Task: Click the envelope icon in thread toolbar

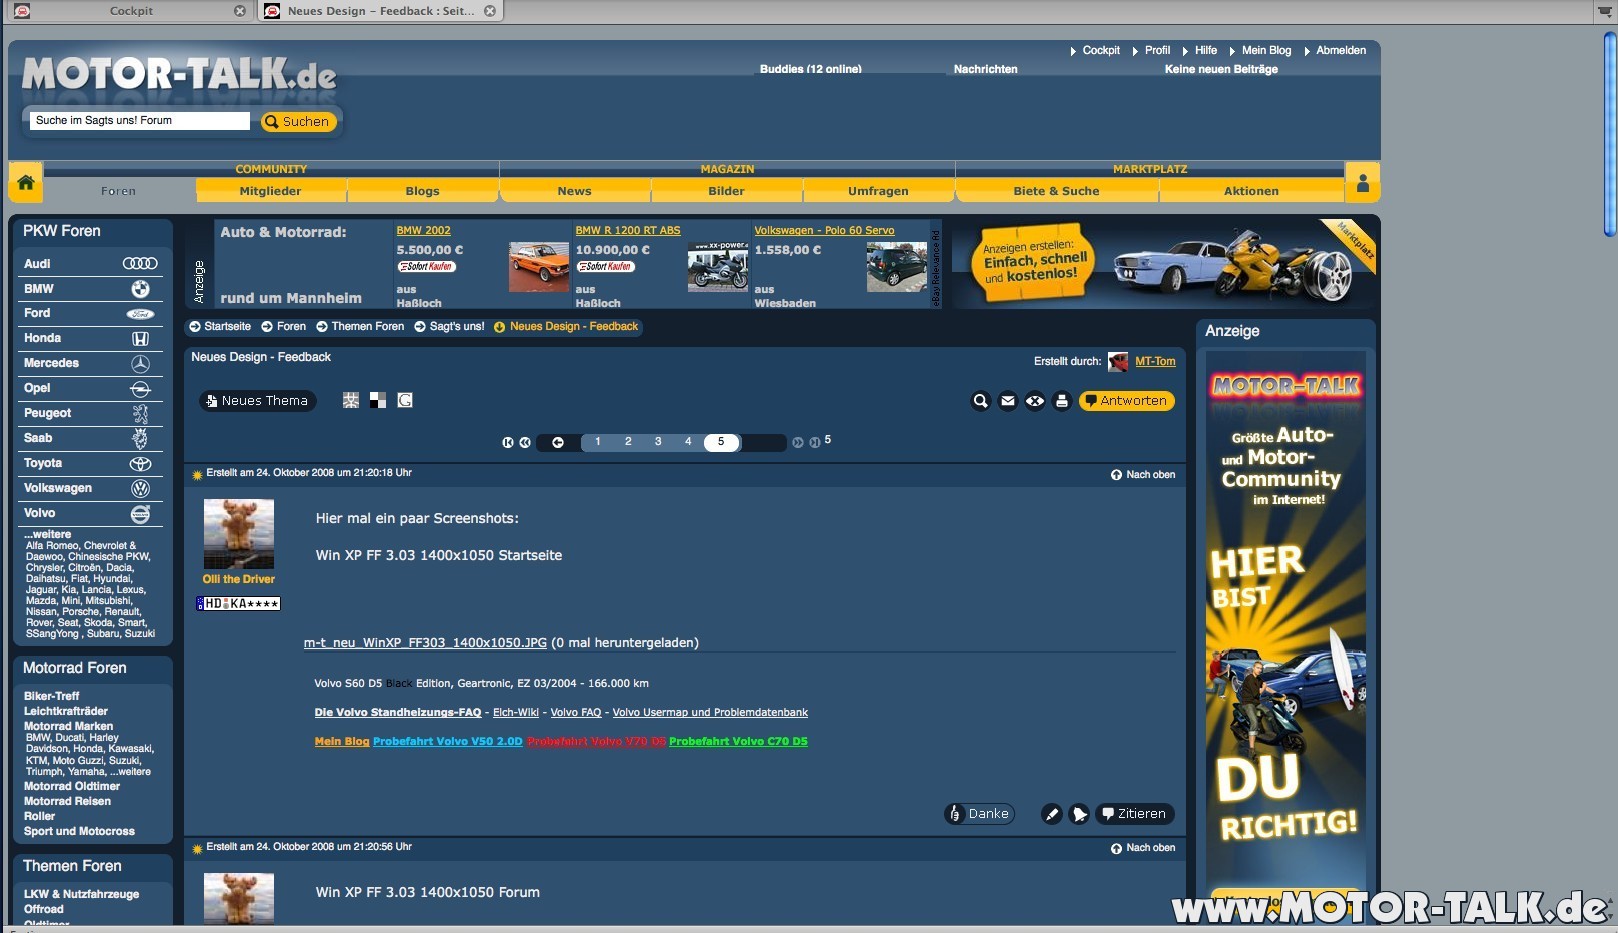Action: tap(1008, 401)
